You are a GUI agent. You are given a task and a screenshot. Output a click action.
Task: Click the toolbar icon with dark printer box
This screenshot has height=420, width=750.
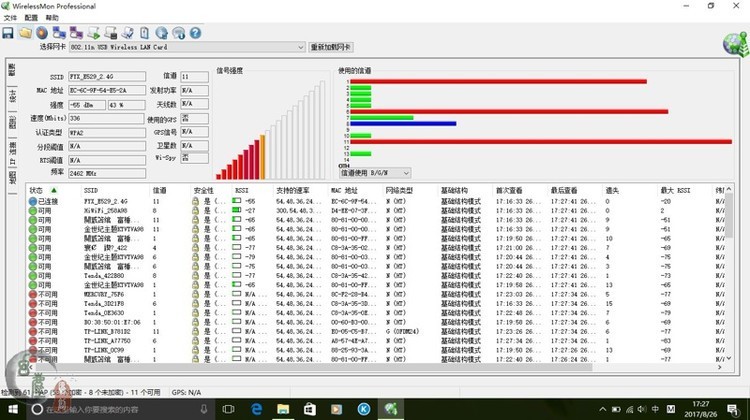coord(110,33)
